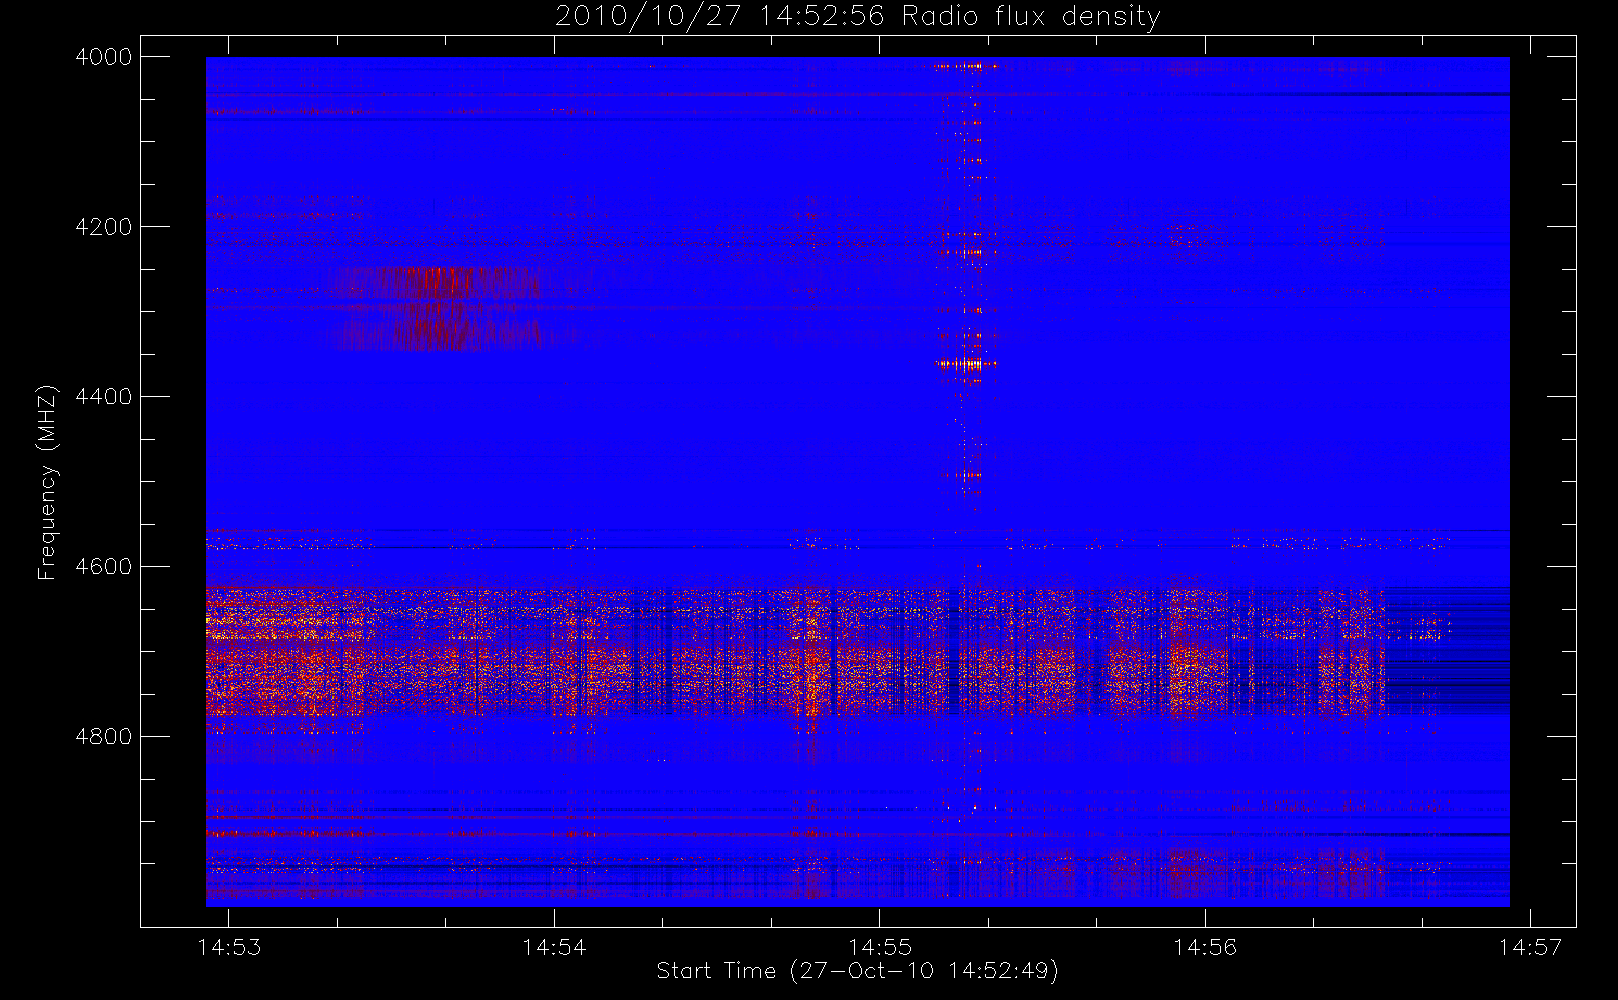Click the 14:53 time tick label
1618x1000 pixels.
tap(229, 947)
